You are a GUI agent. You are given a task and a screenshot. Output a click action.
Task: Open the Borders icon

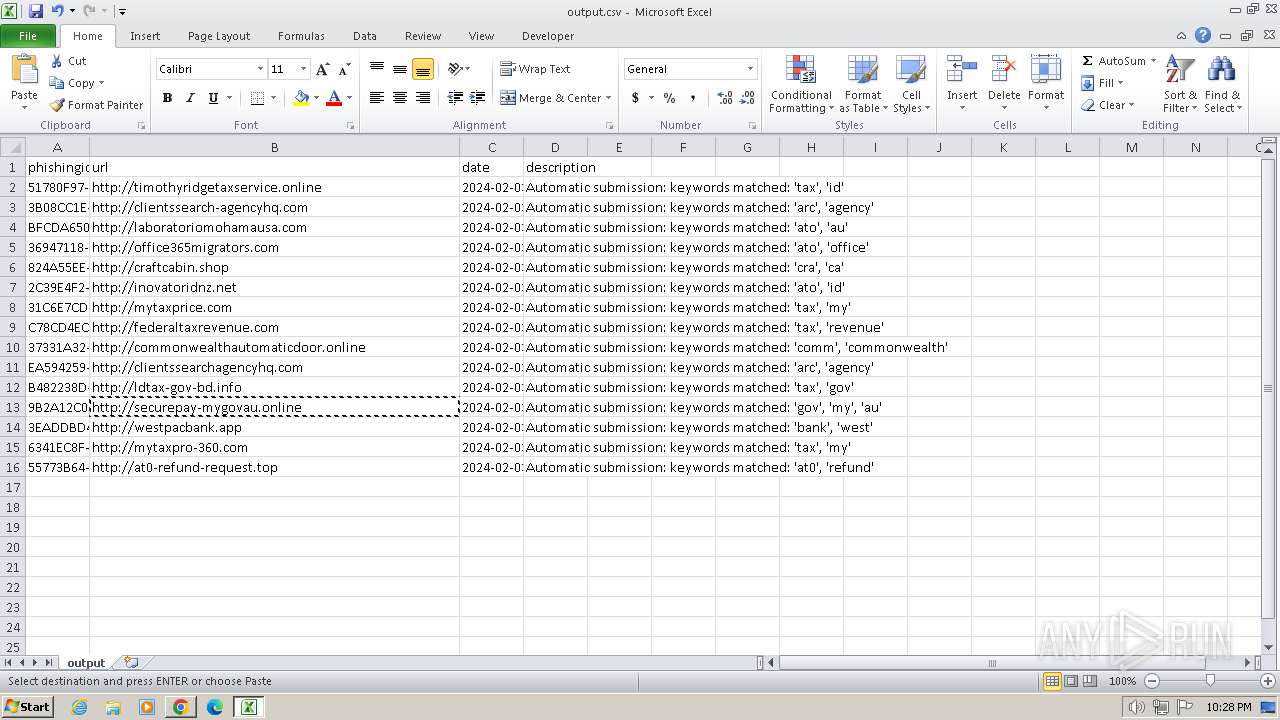click(257, 98)
